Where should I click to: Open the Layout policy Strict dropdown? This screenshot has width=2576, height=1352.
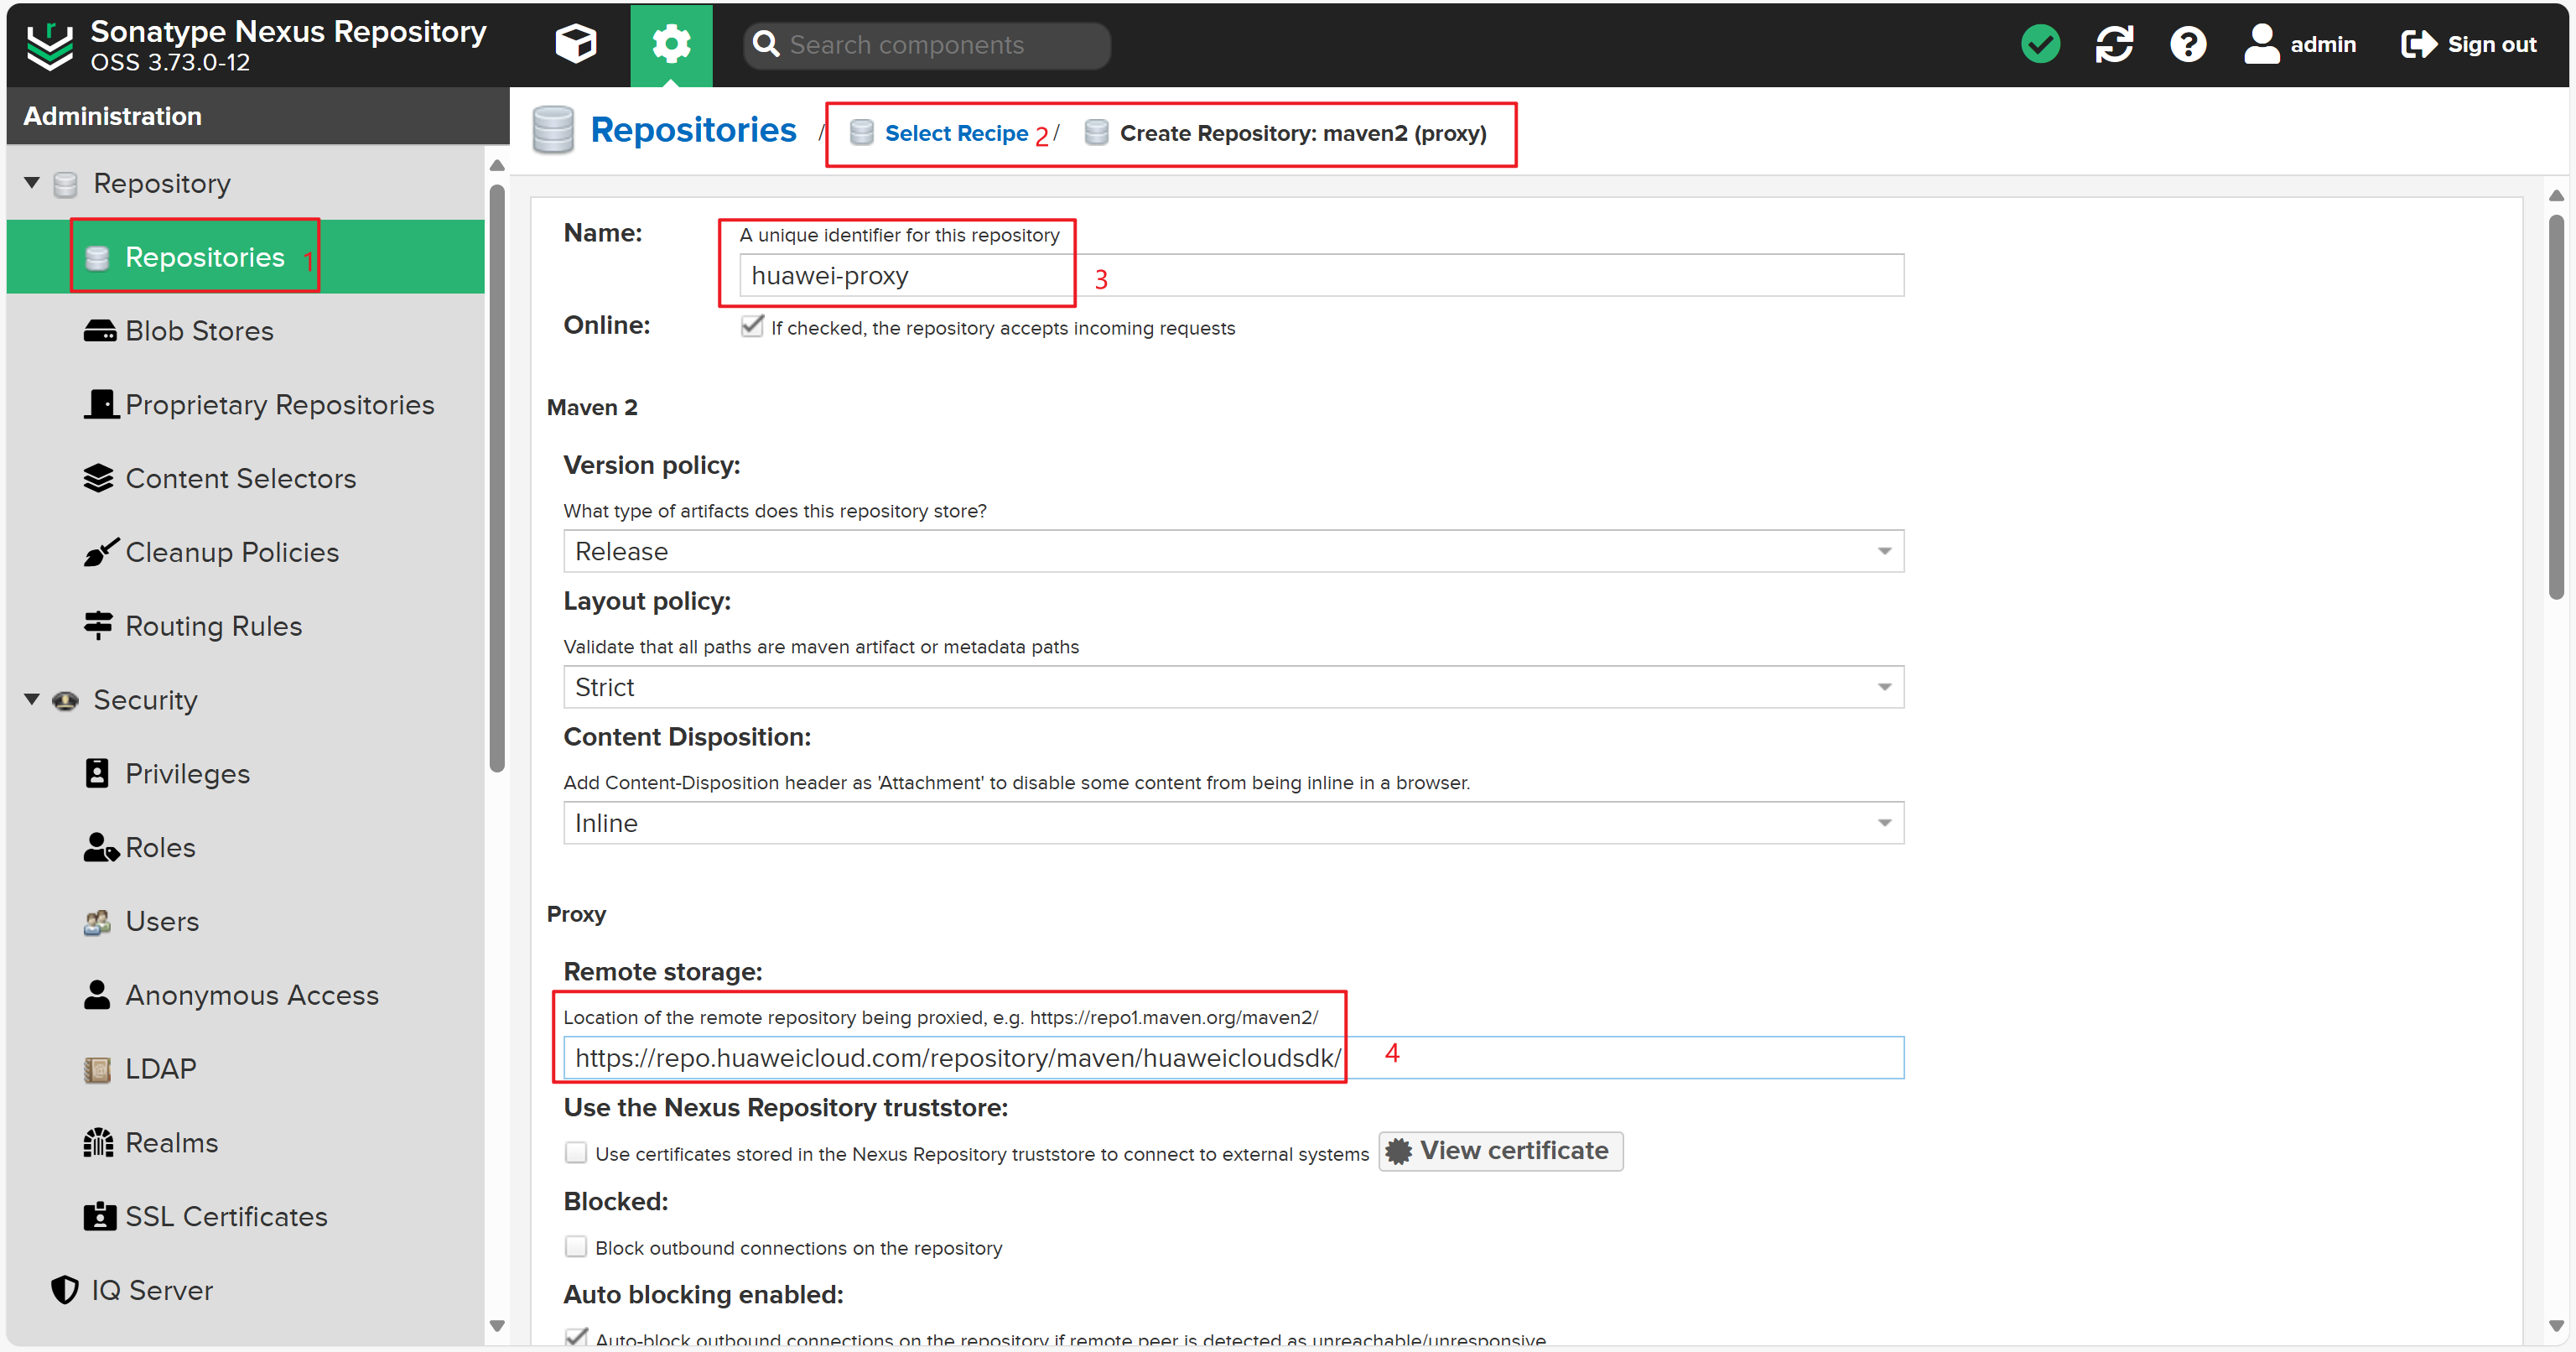pyautogui.click(x=1233, y=687)
